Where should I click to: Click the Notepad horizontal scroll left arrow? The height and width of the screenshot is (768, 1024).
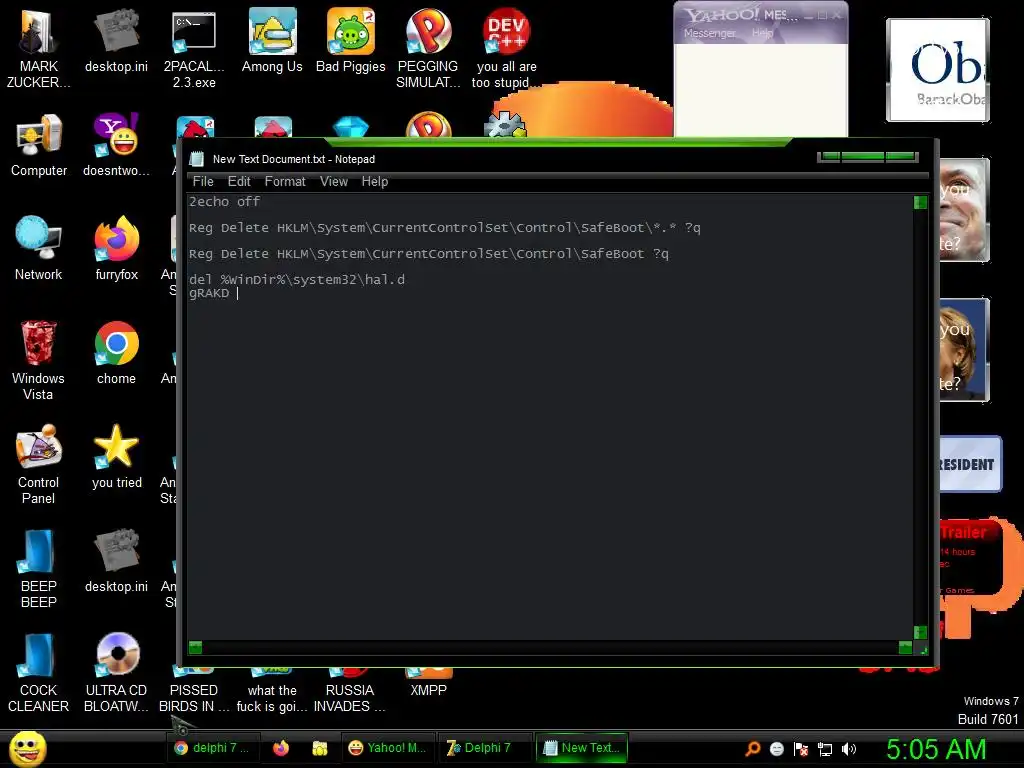[x=195, y=647]
